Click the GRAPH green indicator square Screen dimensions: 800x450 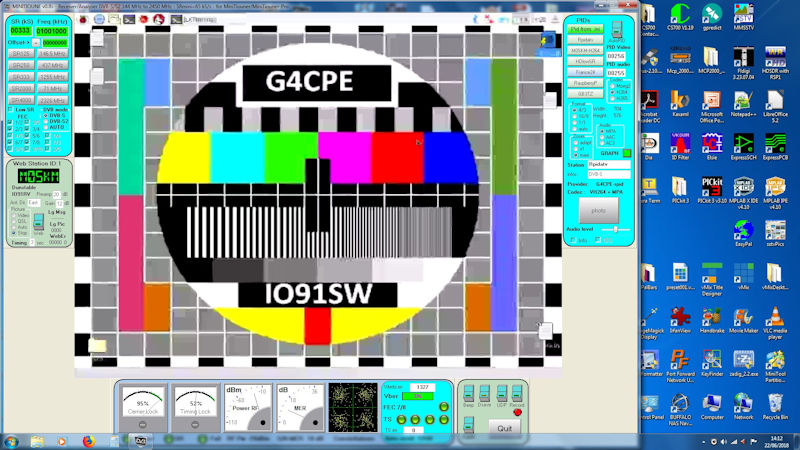[x=627, y=153]
